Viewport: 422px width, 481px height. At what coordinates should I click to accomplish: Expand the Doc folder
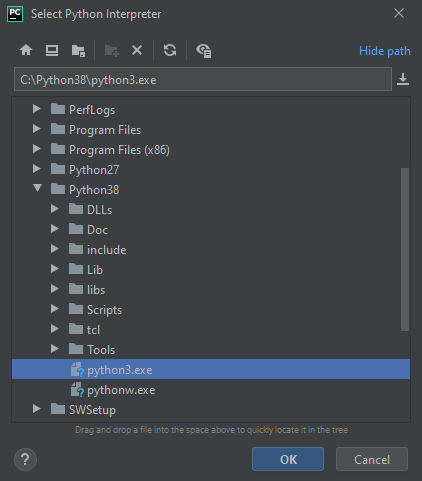click(55, 229)
